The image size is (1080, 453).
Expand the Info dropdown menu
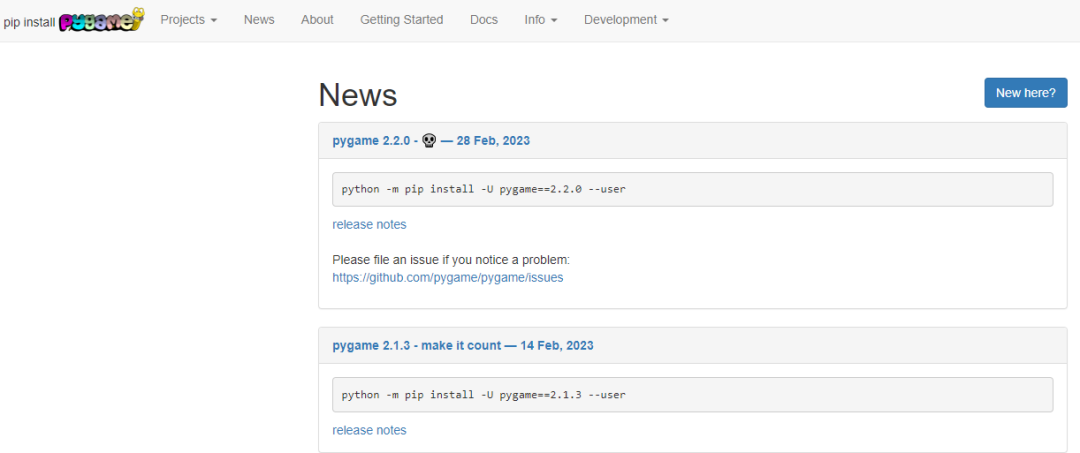(541, 20)
